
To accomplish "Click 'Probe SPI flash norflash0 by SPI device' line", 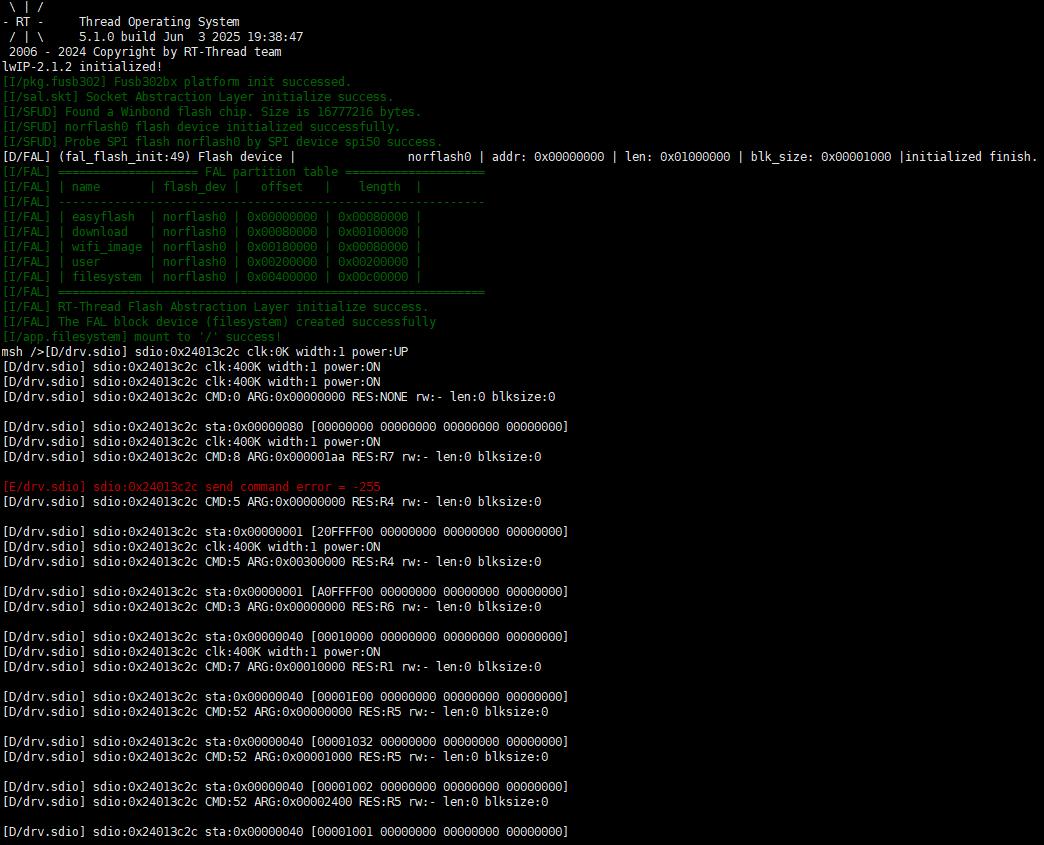I will [222, 142].
